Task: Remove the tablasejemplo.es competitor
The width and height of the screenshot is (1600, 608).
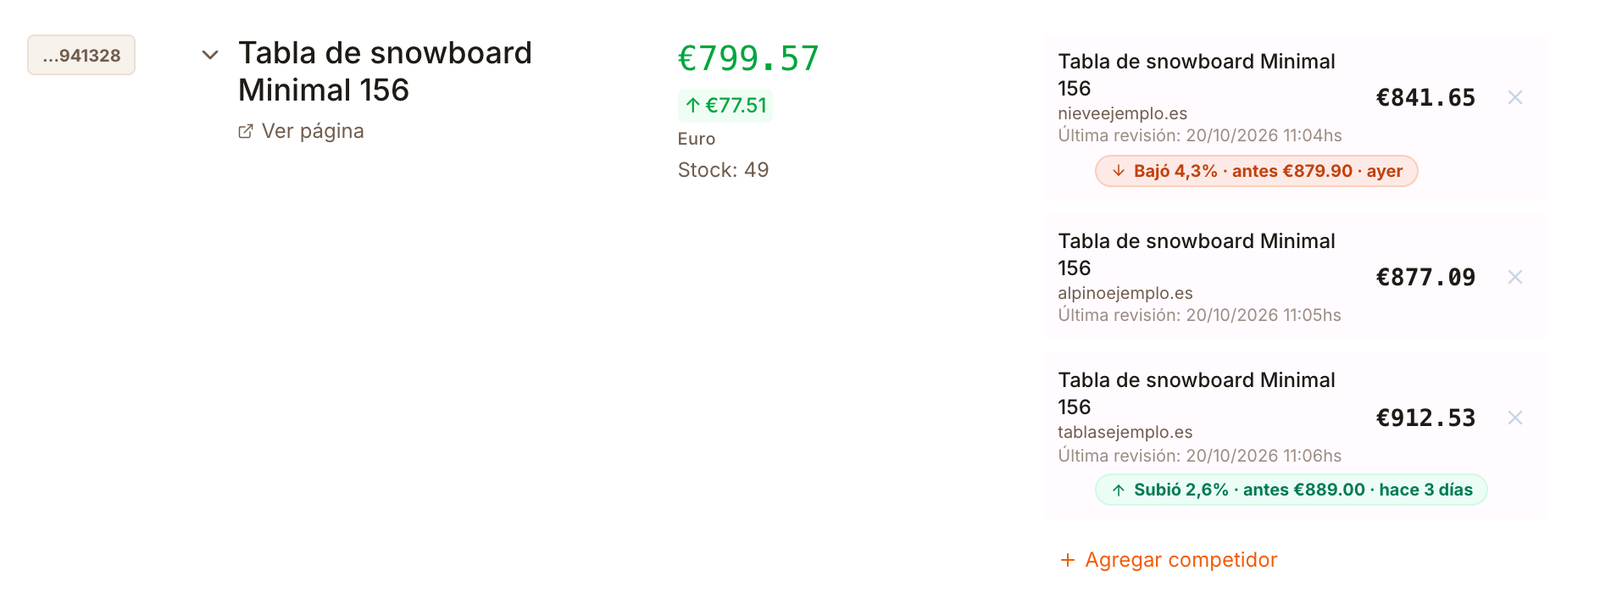Action: [1515, 417]
